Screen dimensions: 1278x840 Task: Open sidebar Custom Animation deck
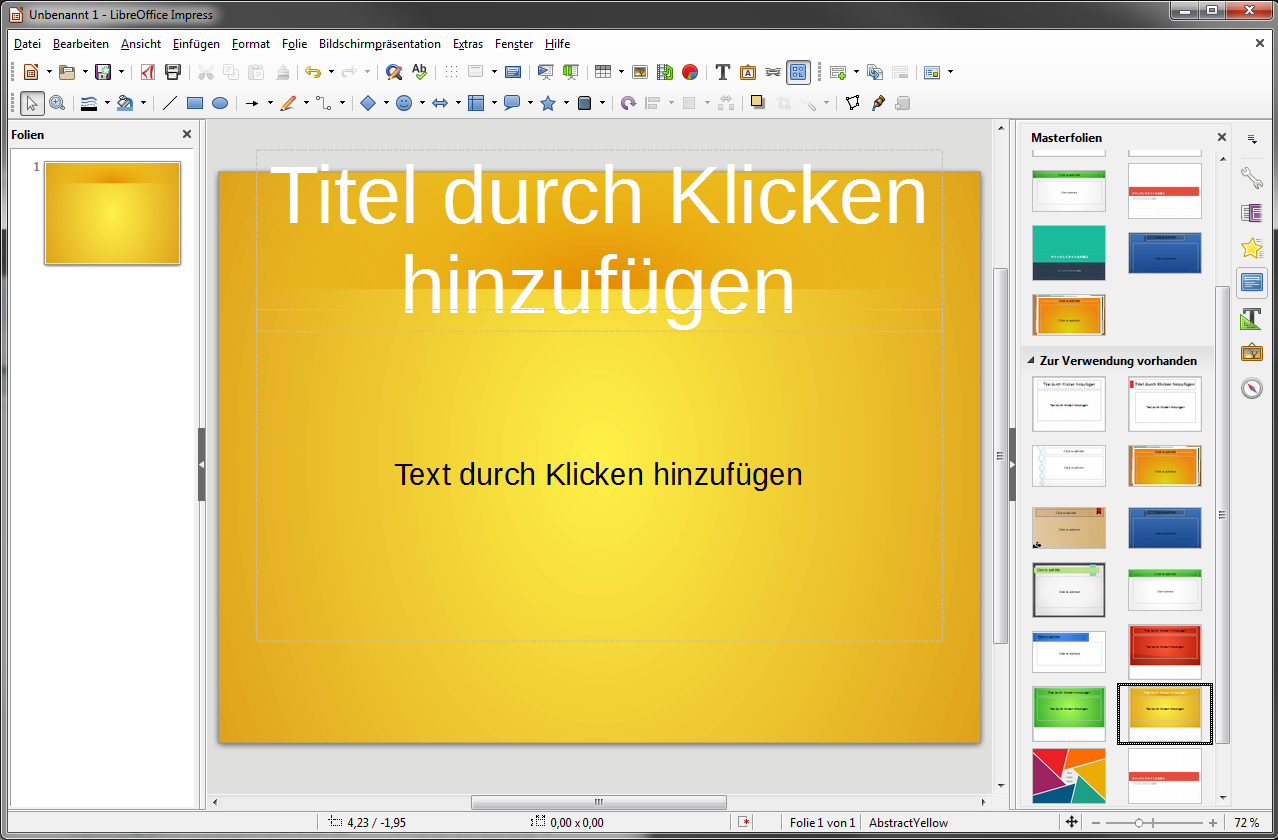tap(1251, 248)
